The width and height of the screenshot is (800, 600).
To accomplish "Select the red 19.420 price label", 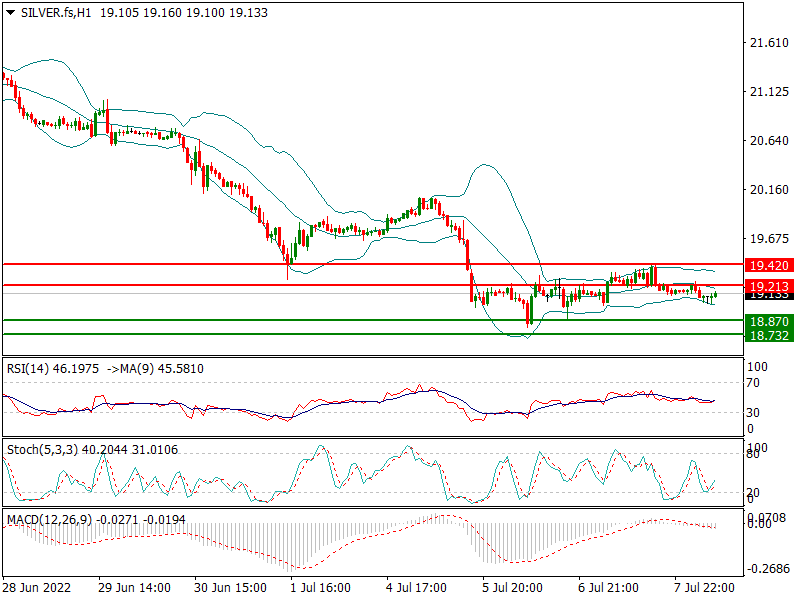I will tap(770, 265).
